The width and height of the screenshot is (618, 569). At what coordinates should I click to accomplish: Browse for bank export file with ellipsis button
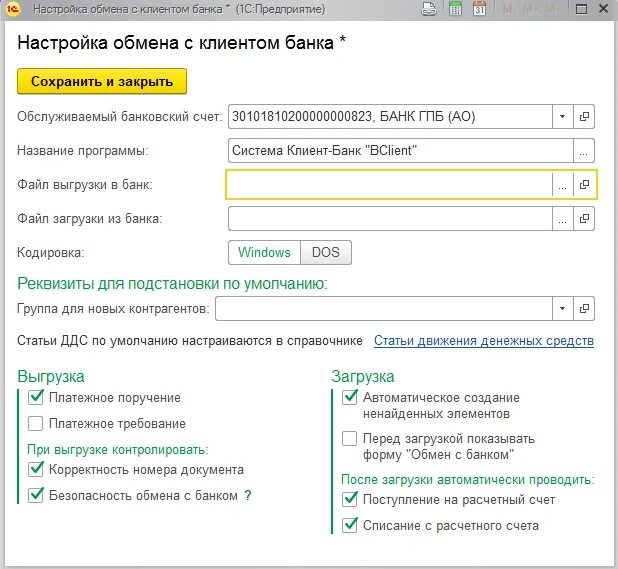click(x=562, y=184)
